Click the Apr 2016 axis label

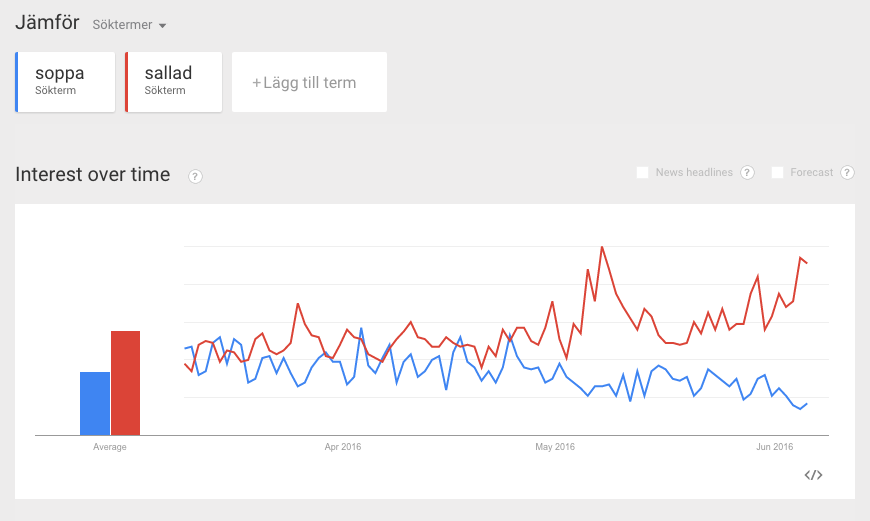pos(343,447)
